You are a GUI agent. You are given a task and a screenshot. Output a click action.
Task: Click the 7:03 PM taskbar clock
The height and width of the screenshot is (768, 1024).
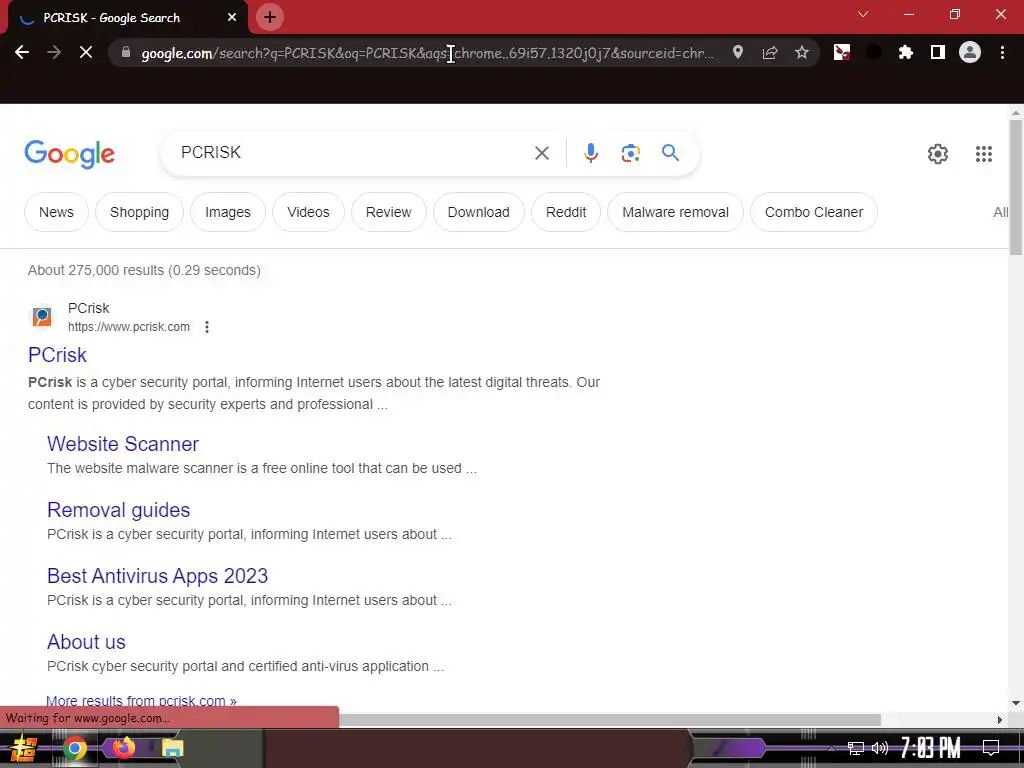tap(931, 748)
